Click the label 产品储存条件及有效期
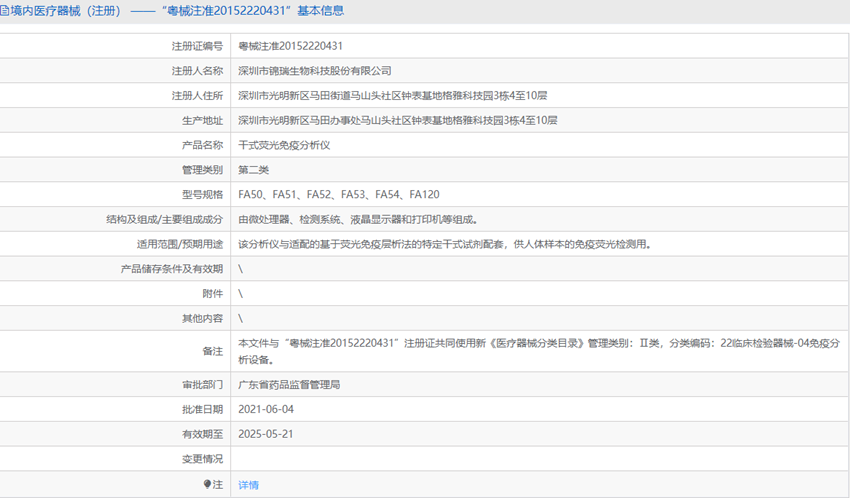 pyautogui.click(x=172, y=269)
